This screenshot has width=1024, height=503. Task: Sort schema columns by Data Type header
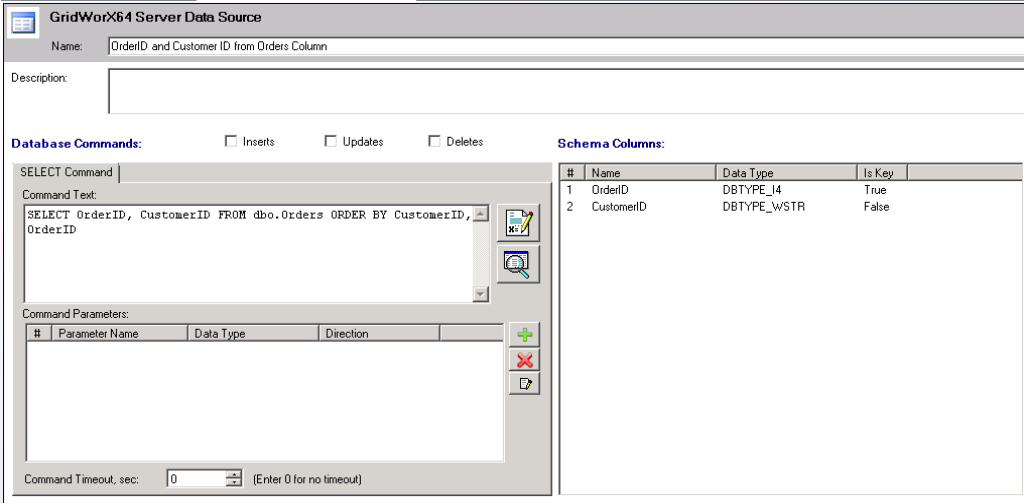click(786, 173)
